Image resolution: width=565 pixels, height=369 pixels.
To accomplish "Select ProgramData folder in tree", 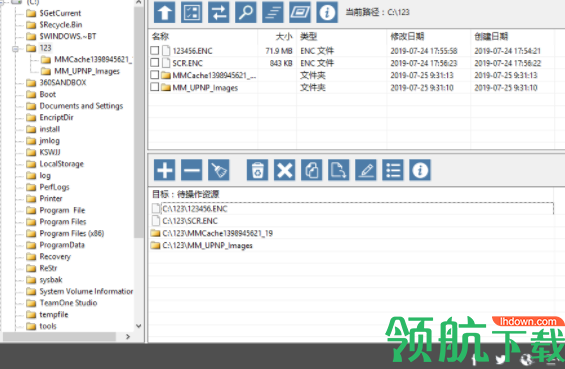I will point(62,245).
